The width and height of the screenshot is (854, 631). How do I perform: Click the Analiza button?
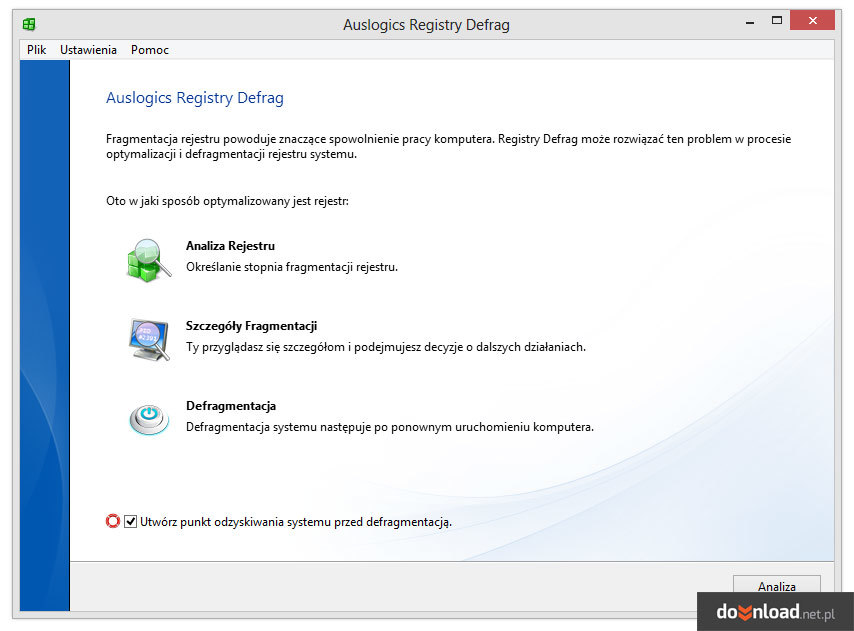point(777,586)
